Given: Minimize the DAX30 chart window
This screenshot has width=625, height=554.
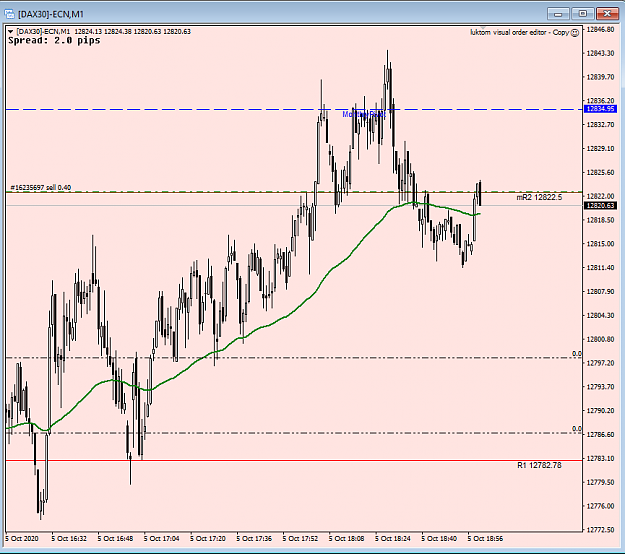Looking at the screenshot, I should point(558,14).
